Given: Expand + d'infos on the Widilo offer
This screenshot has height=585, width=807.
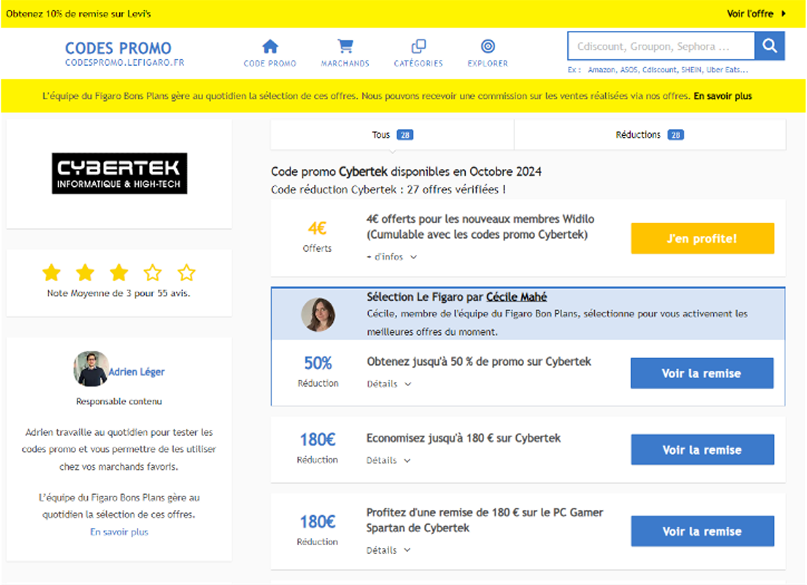Looking at the screenshot, I should [x=392, y=257].
